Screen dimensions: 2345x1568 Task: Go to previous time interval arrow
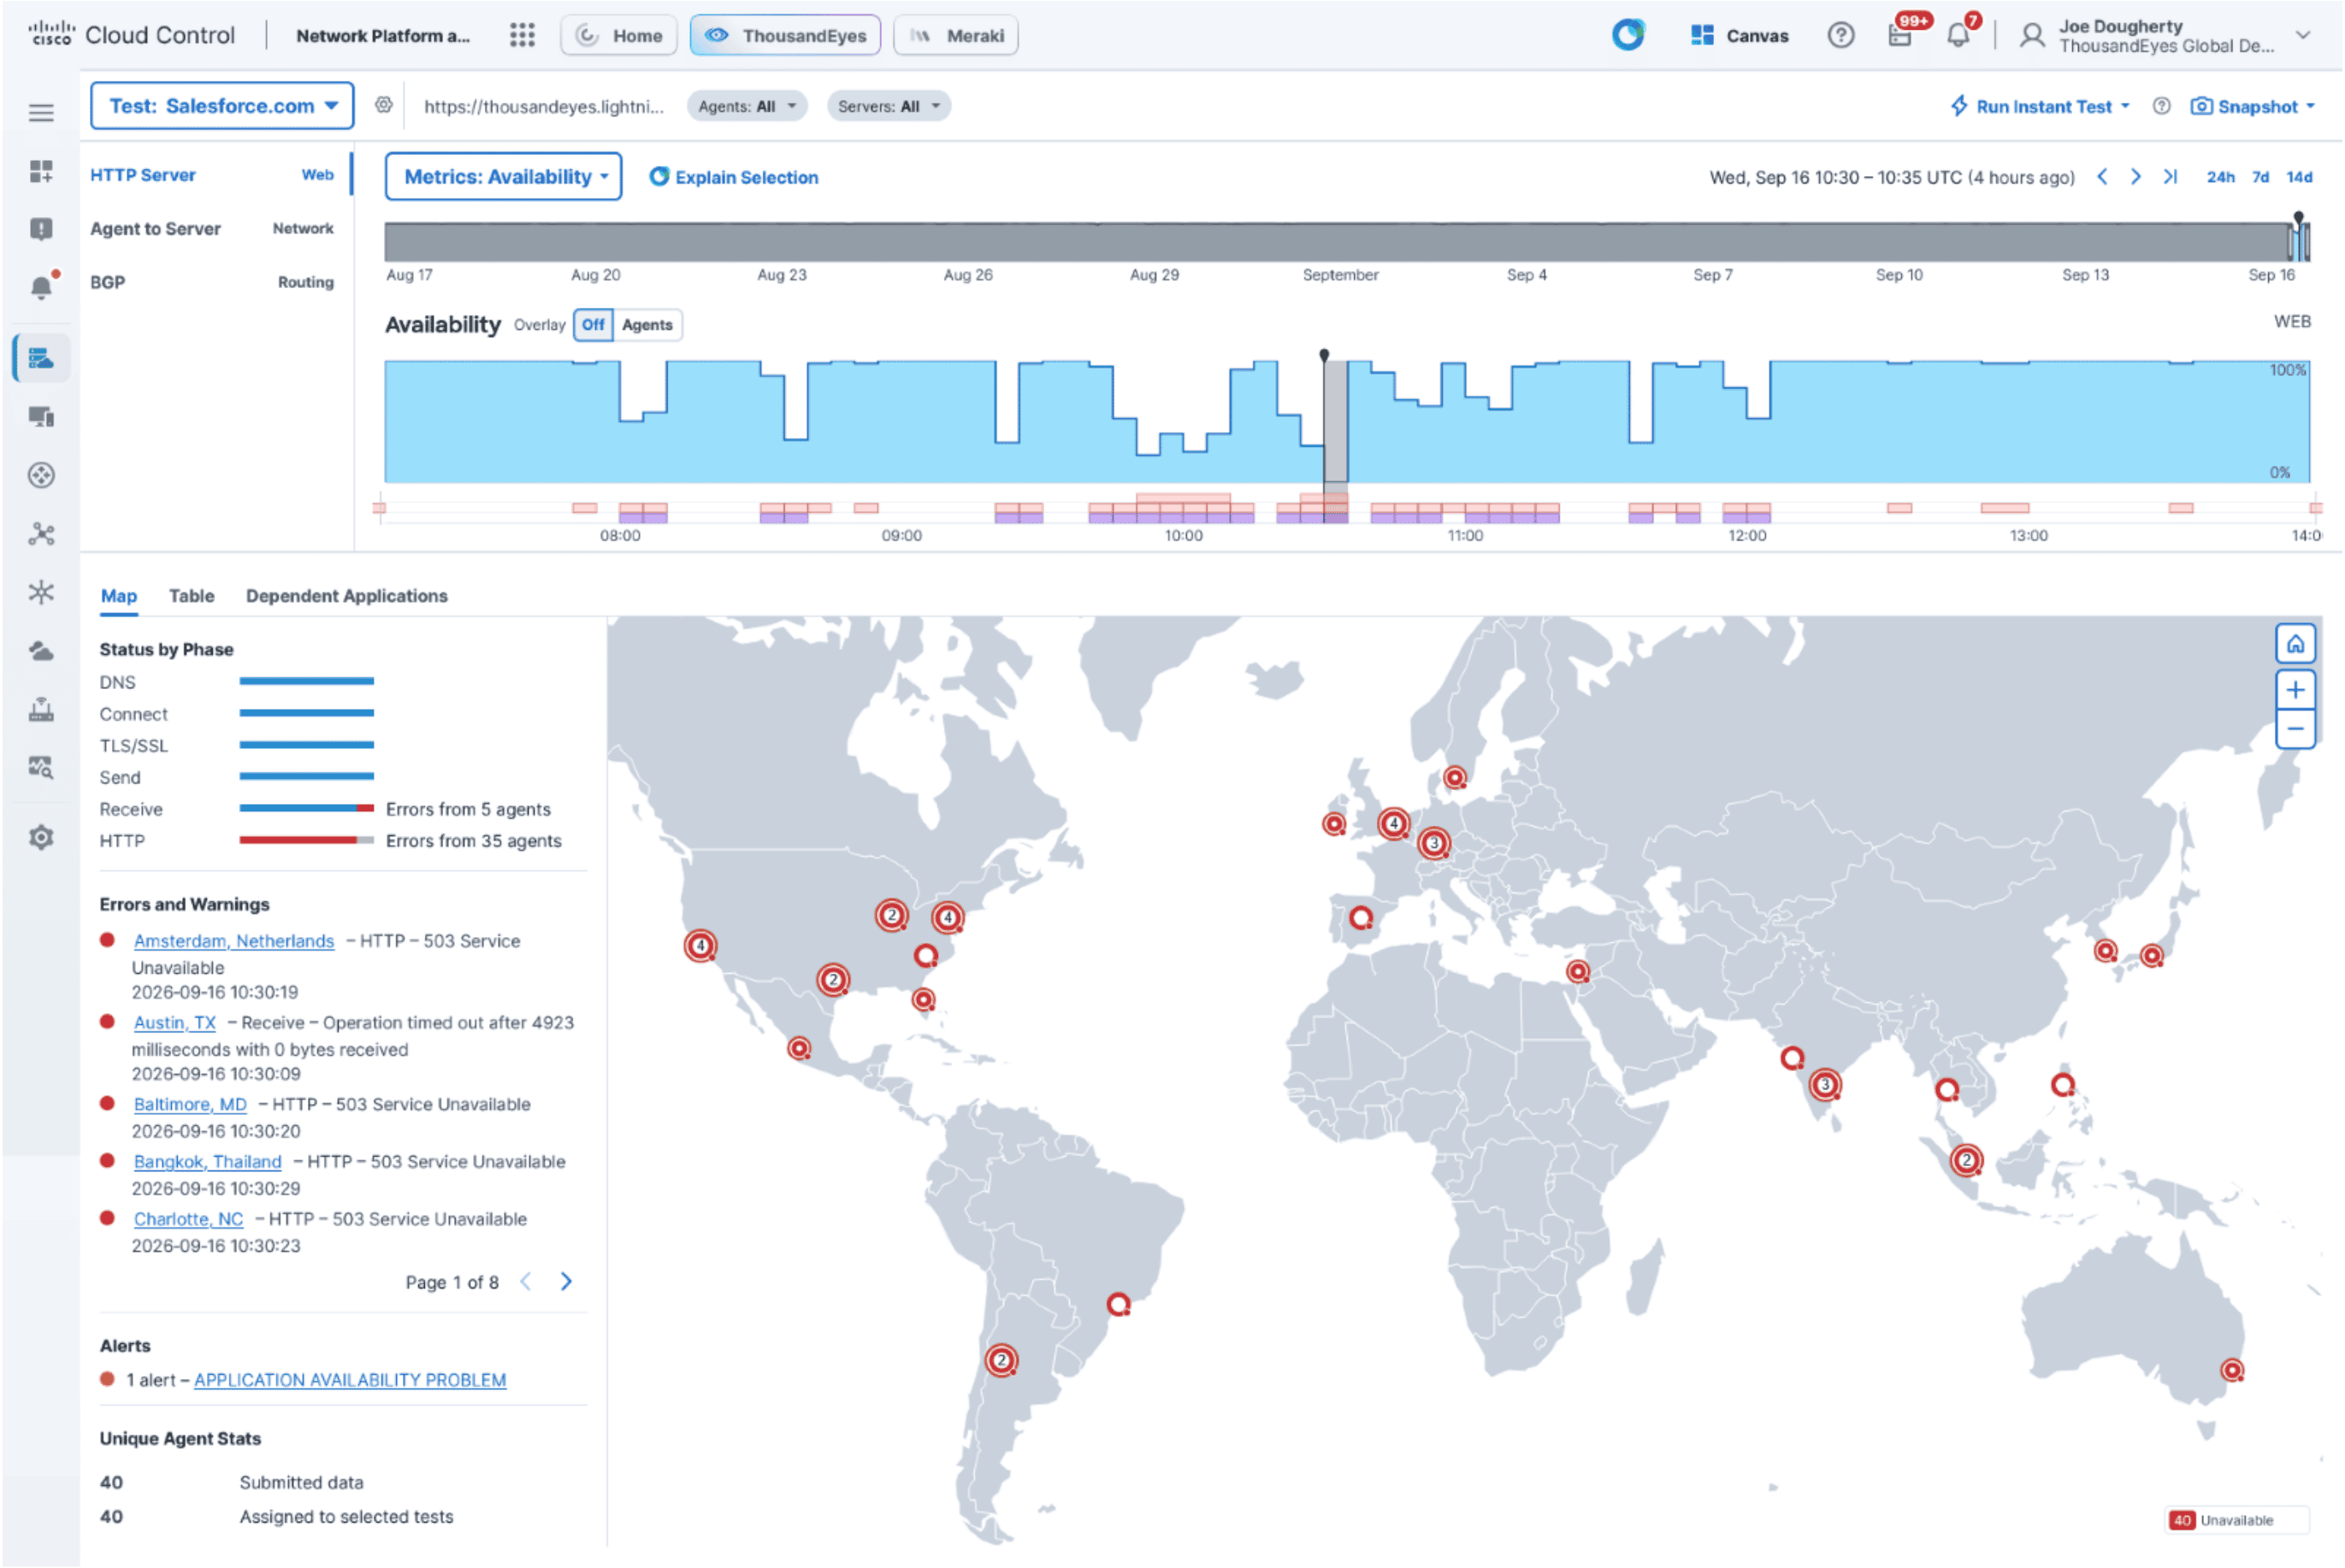pyautogui.click(x=2102, y=177)
